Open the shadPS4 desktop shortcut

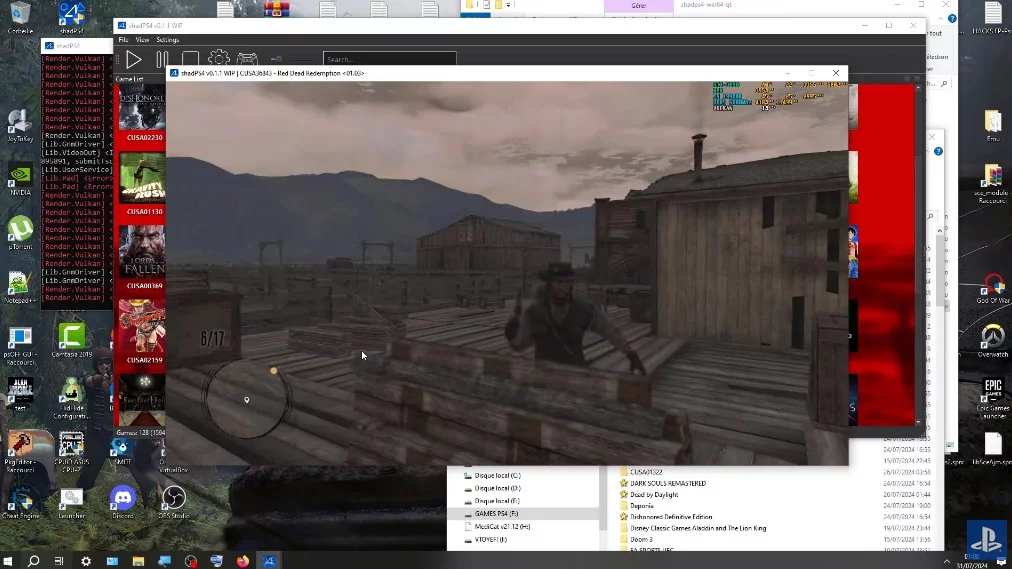point(72,18)
